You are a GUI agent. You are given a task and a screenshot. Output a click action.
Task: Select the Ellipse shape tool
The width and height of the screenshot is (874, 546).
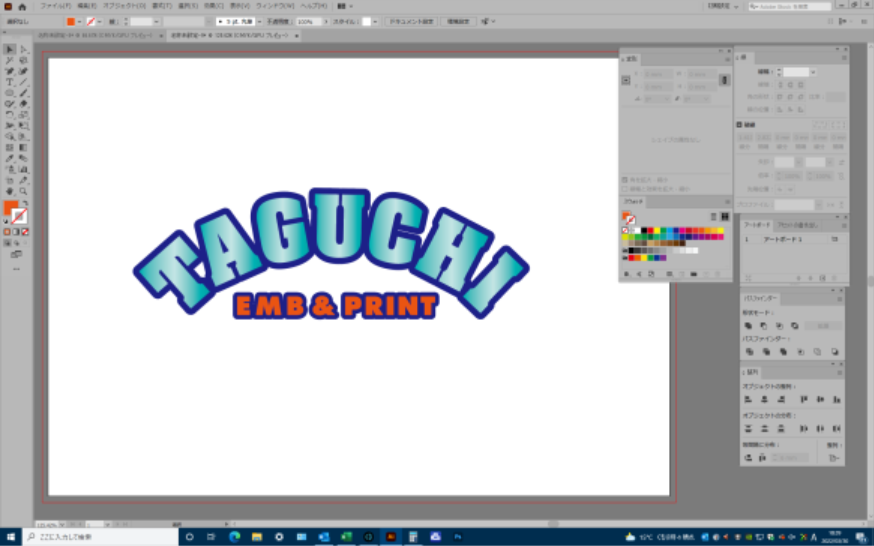9,93
